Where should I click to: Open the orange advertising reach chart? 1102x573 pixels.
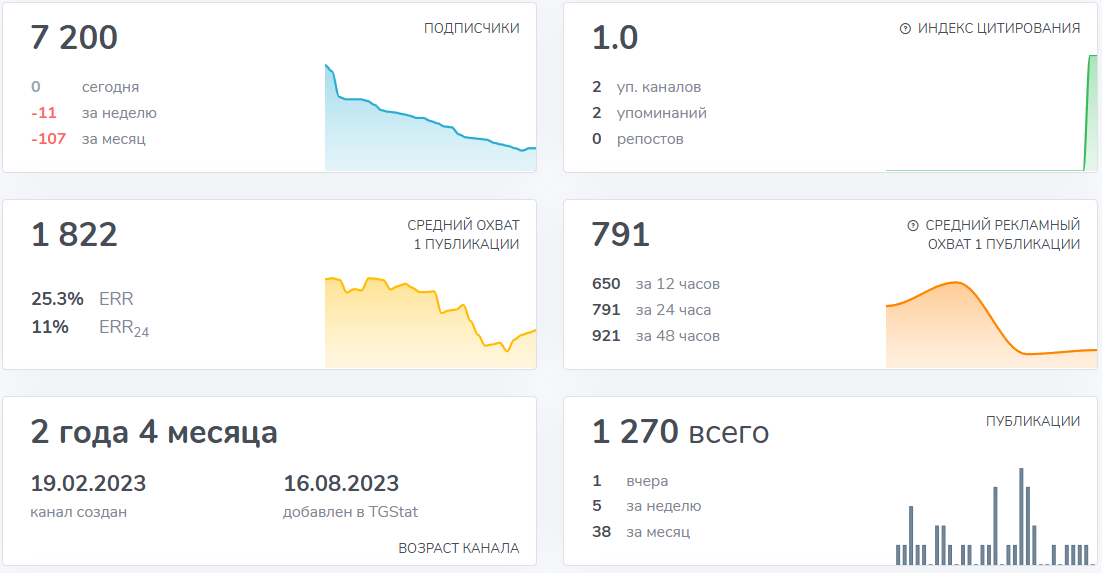coord(991,324)
